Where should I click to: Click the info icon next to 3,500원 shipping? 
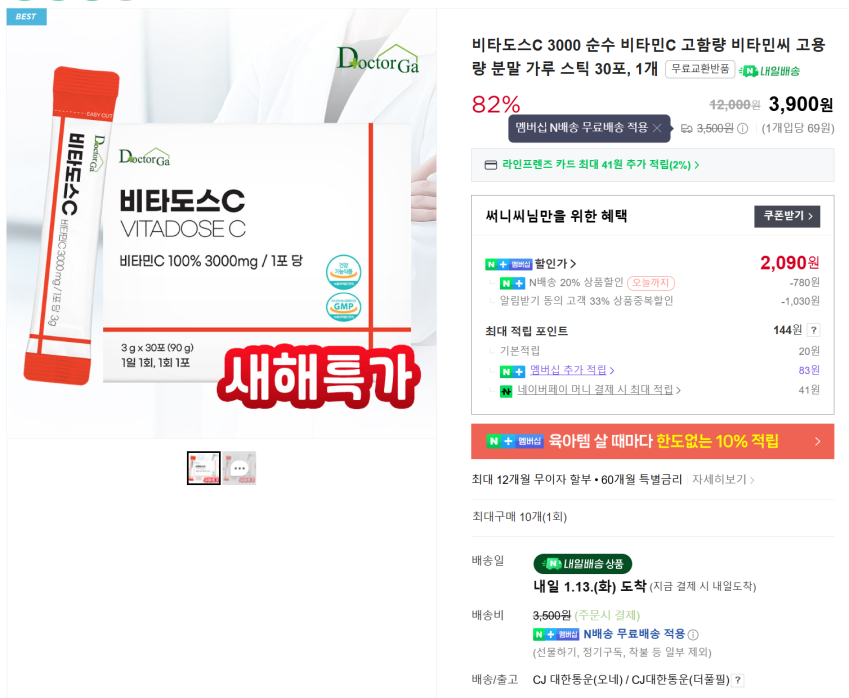pyautogui.click(x=743, y=128)
